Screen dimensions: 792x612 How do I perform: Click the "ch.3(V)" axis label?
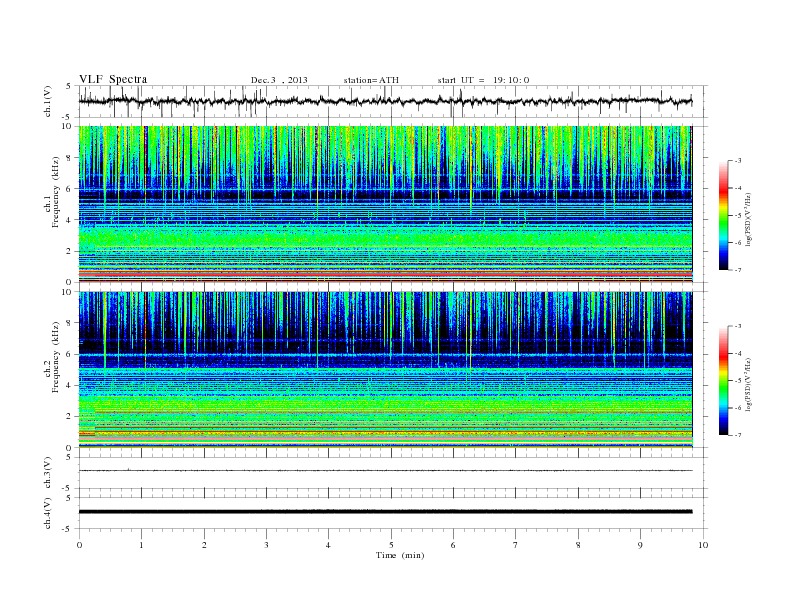(x=48, y=473)
